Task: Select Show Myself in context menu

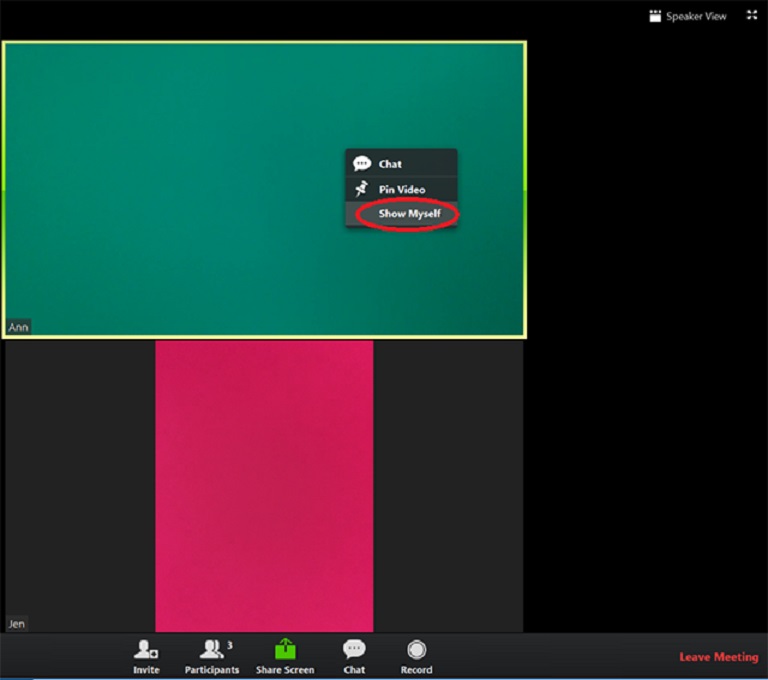Action: pos(401,214)
